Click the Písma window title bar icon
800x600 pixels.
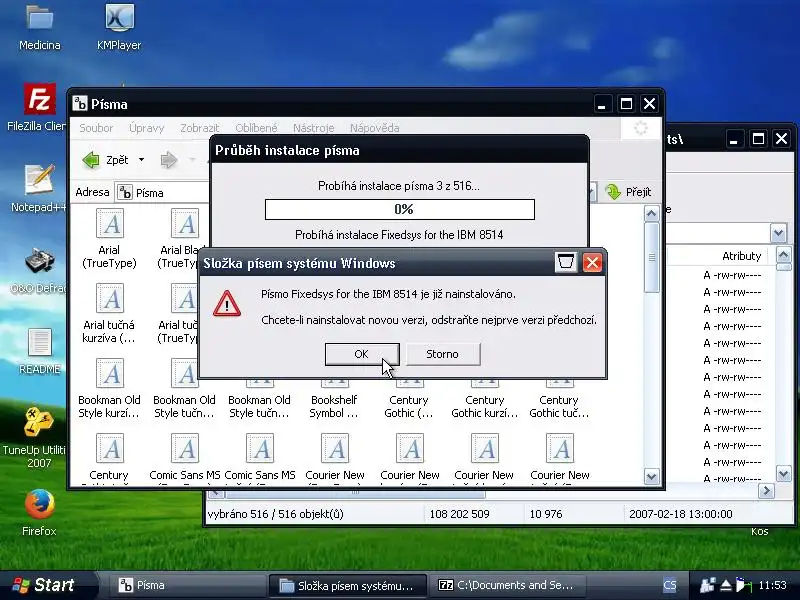[x=80, y=104]
